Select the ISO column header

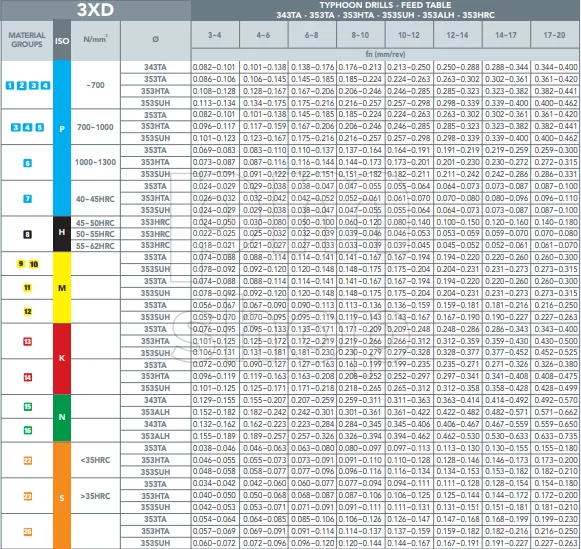[x=62, y=40]
